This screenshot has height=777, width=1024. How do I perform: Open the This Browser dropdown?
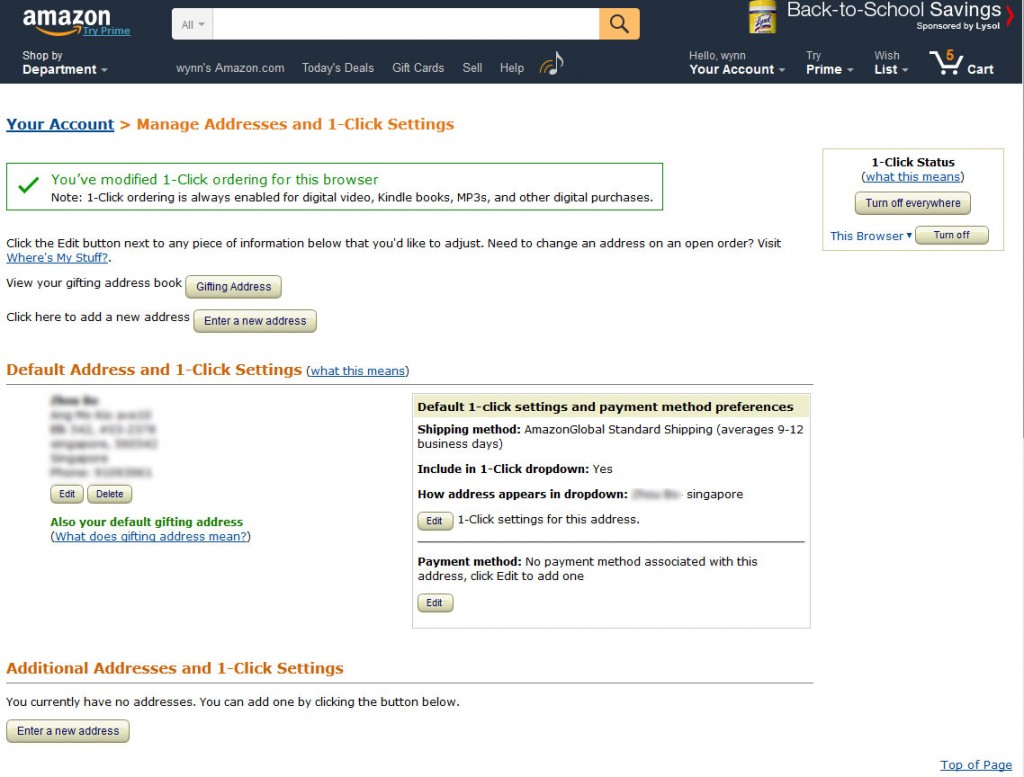871,236
